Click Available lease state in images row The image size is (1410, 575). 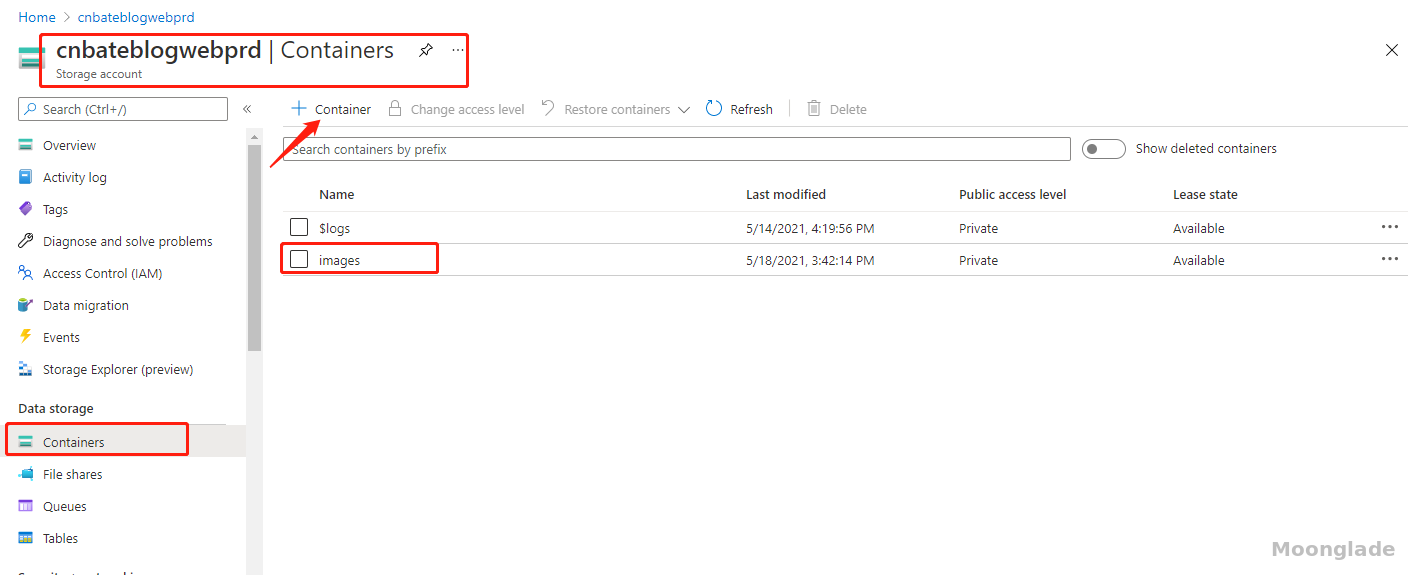click(x=1198, y=260)
